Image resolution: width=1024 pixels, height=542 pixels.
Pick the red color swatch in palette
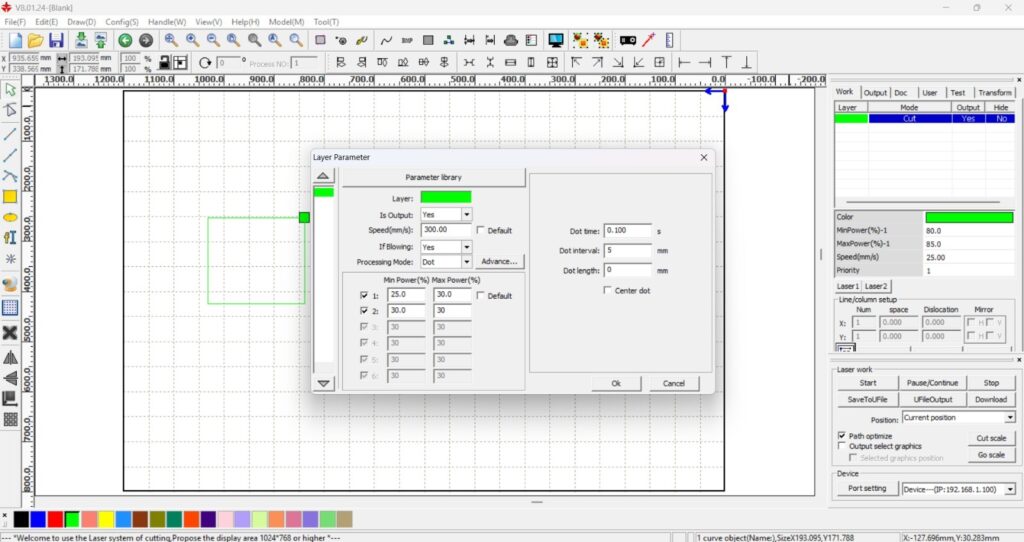pyautogui.click(x=55, y=519)
